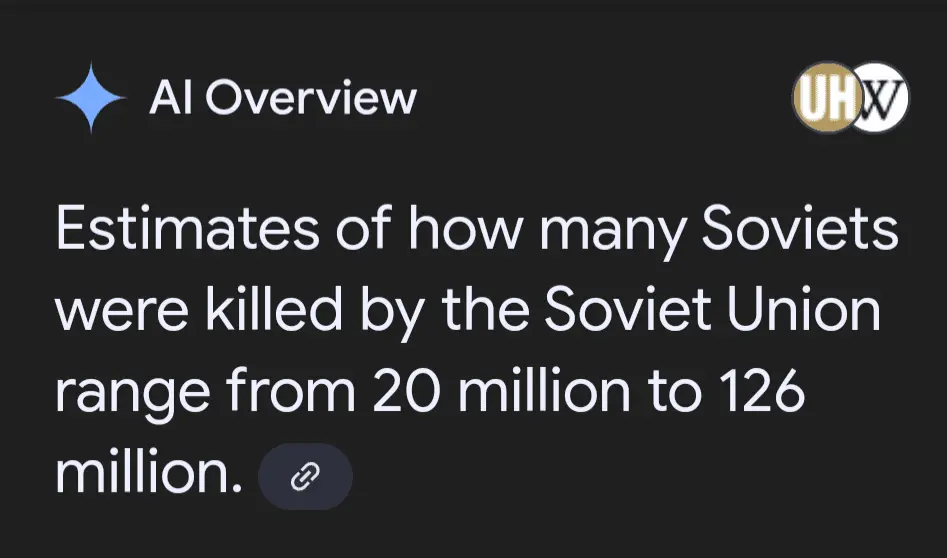Click the blue Gemini sparkle icon
Image resolution: width=947 pixels, height=558 pixels.
tap(91, 98)
